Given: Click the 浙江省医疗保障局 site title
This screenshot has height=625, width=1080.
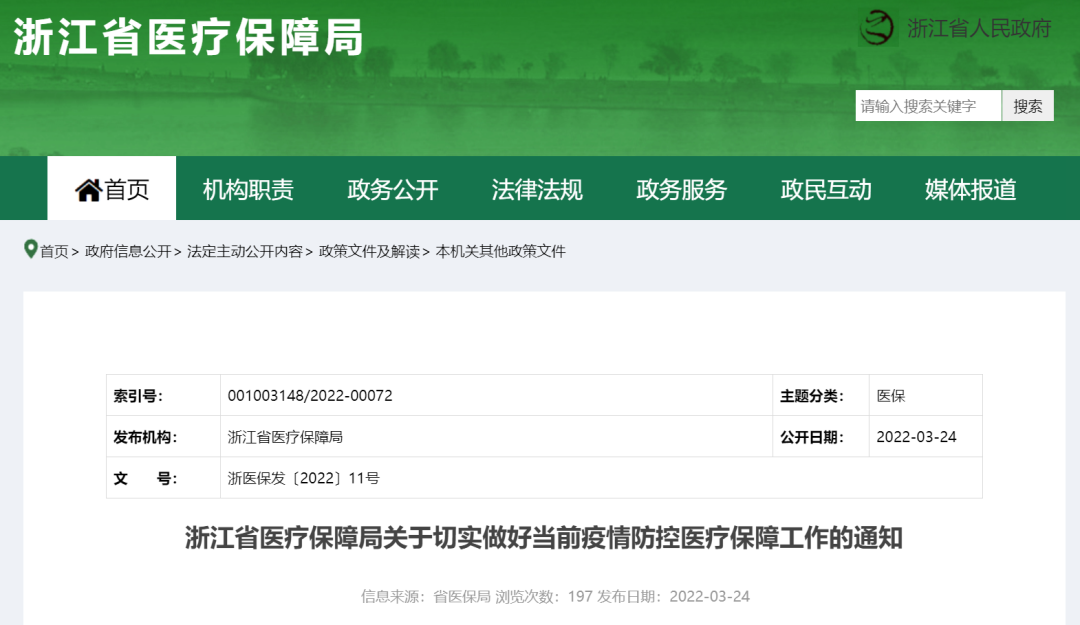Looking at the screenshot, I should point(188,37).
